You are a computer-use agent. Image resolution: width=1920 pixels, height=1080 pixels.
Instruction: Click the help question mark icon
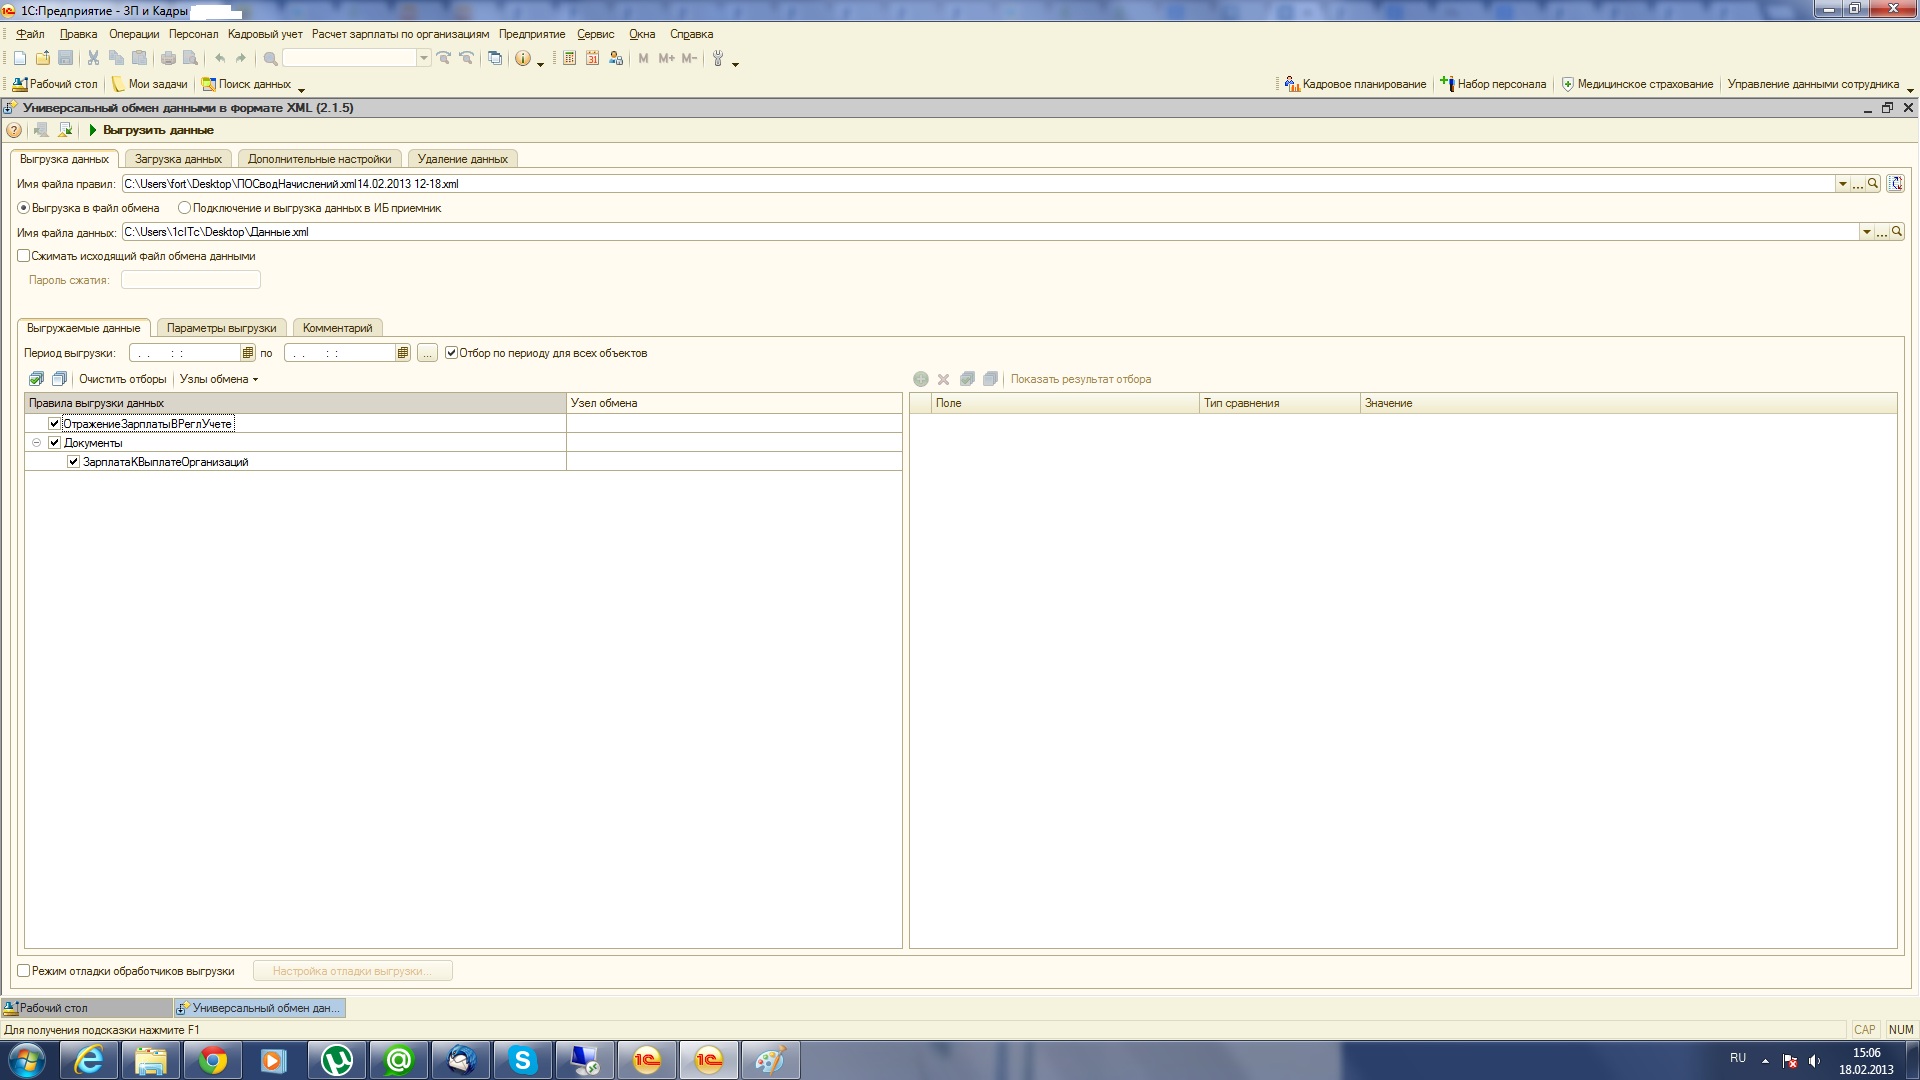[14, 130]
